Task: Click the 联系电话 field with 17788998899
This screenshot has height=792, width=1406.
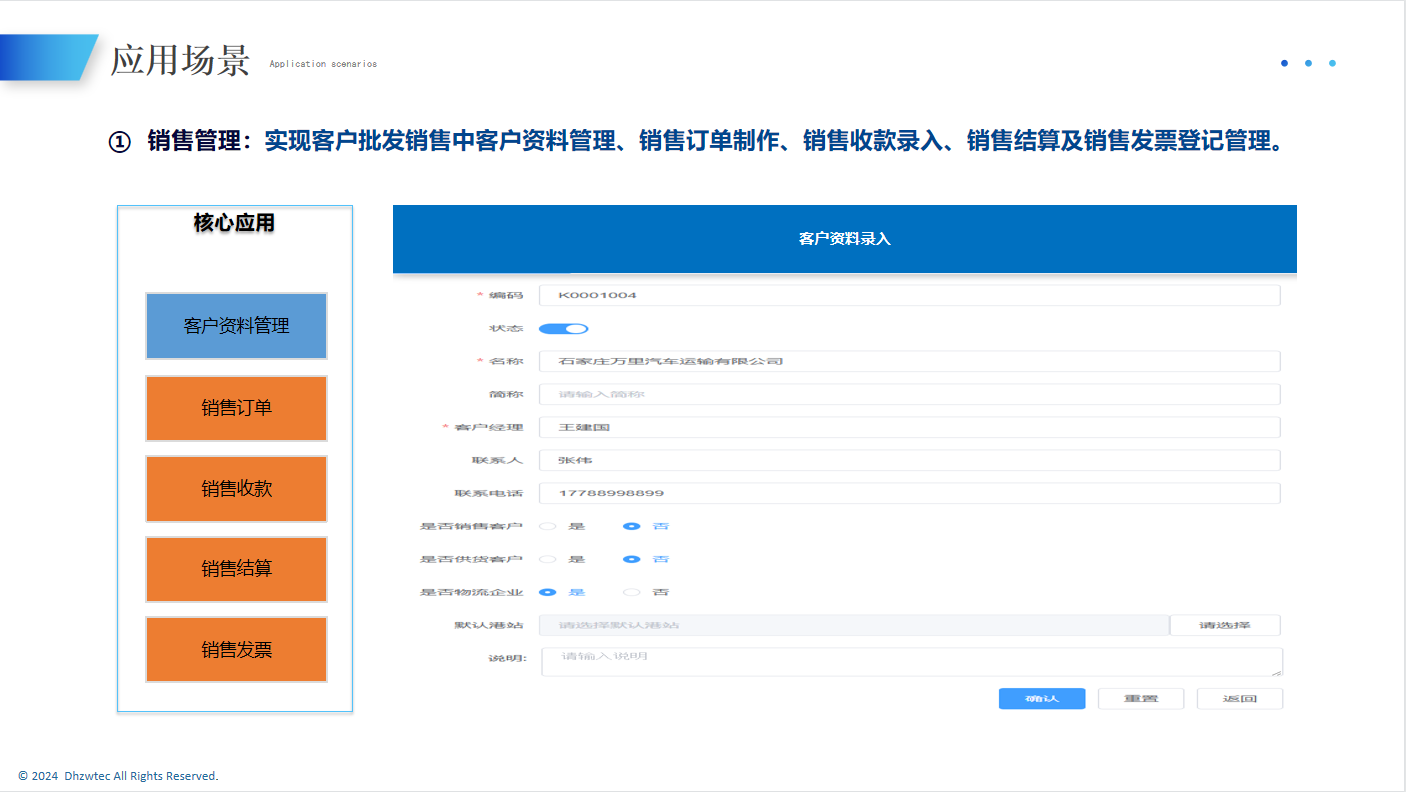Action: click(x=910, y=493)
